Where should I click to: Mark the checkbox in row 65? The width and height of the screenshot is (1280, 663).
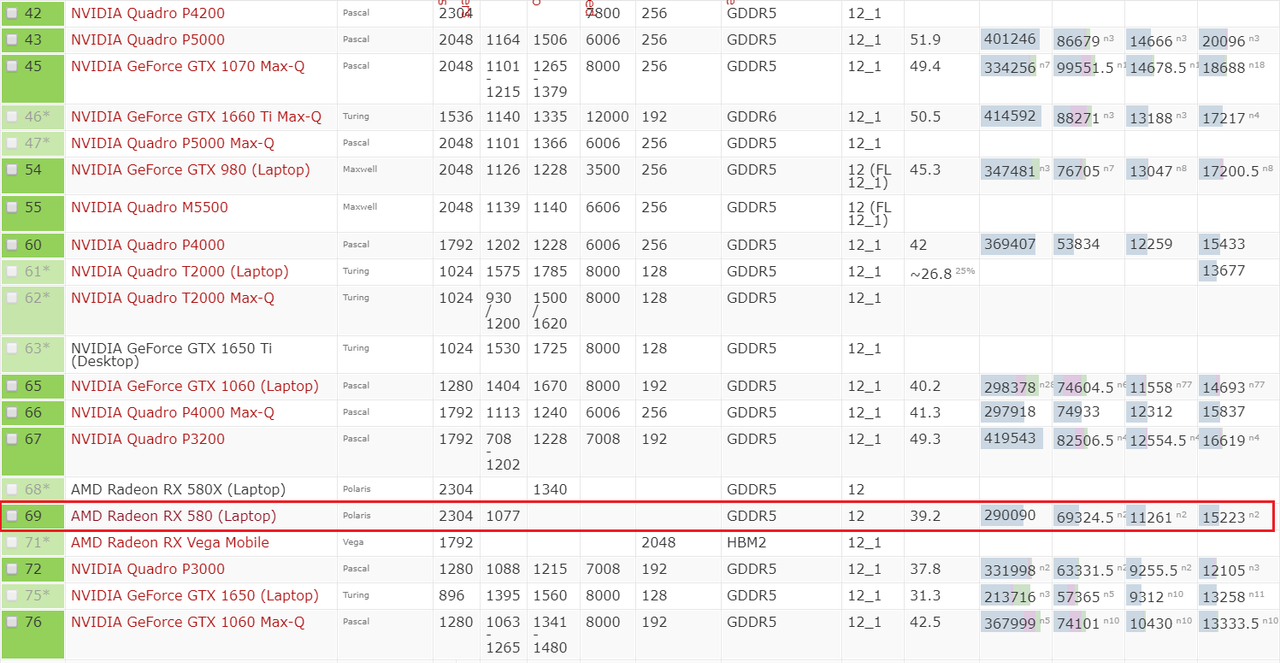(x=12, y=386)
